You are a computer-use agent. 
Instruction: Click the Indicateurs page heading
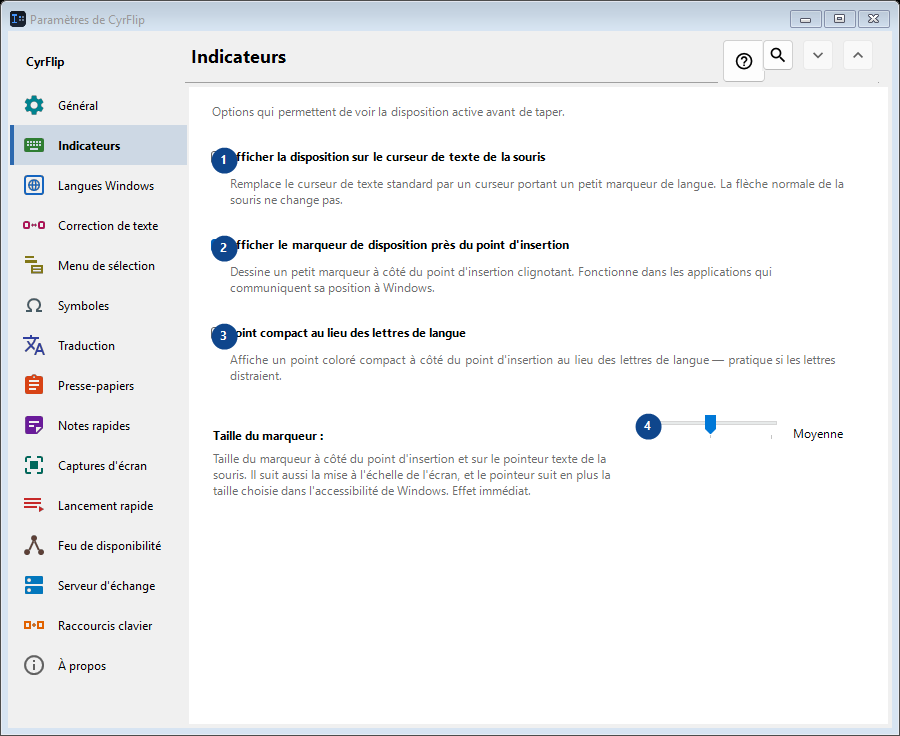coord(238,57)
